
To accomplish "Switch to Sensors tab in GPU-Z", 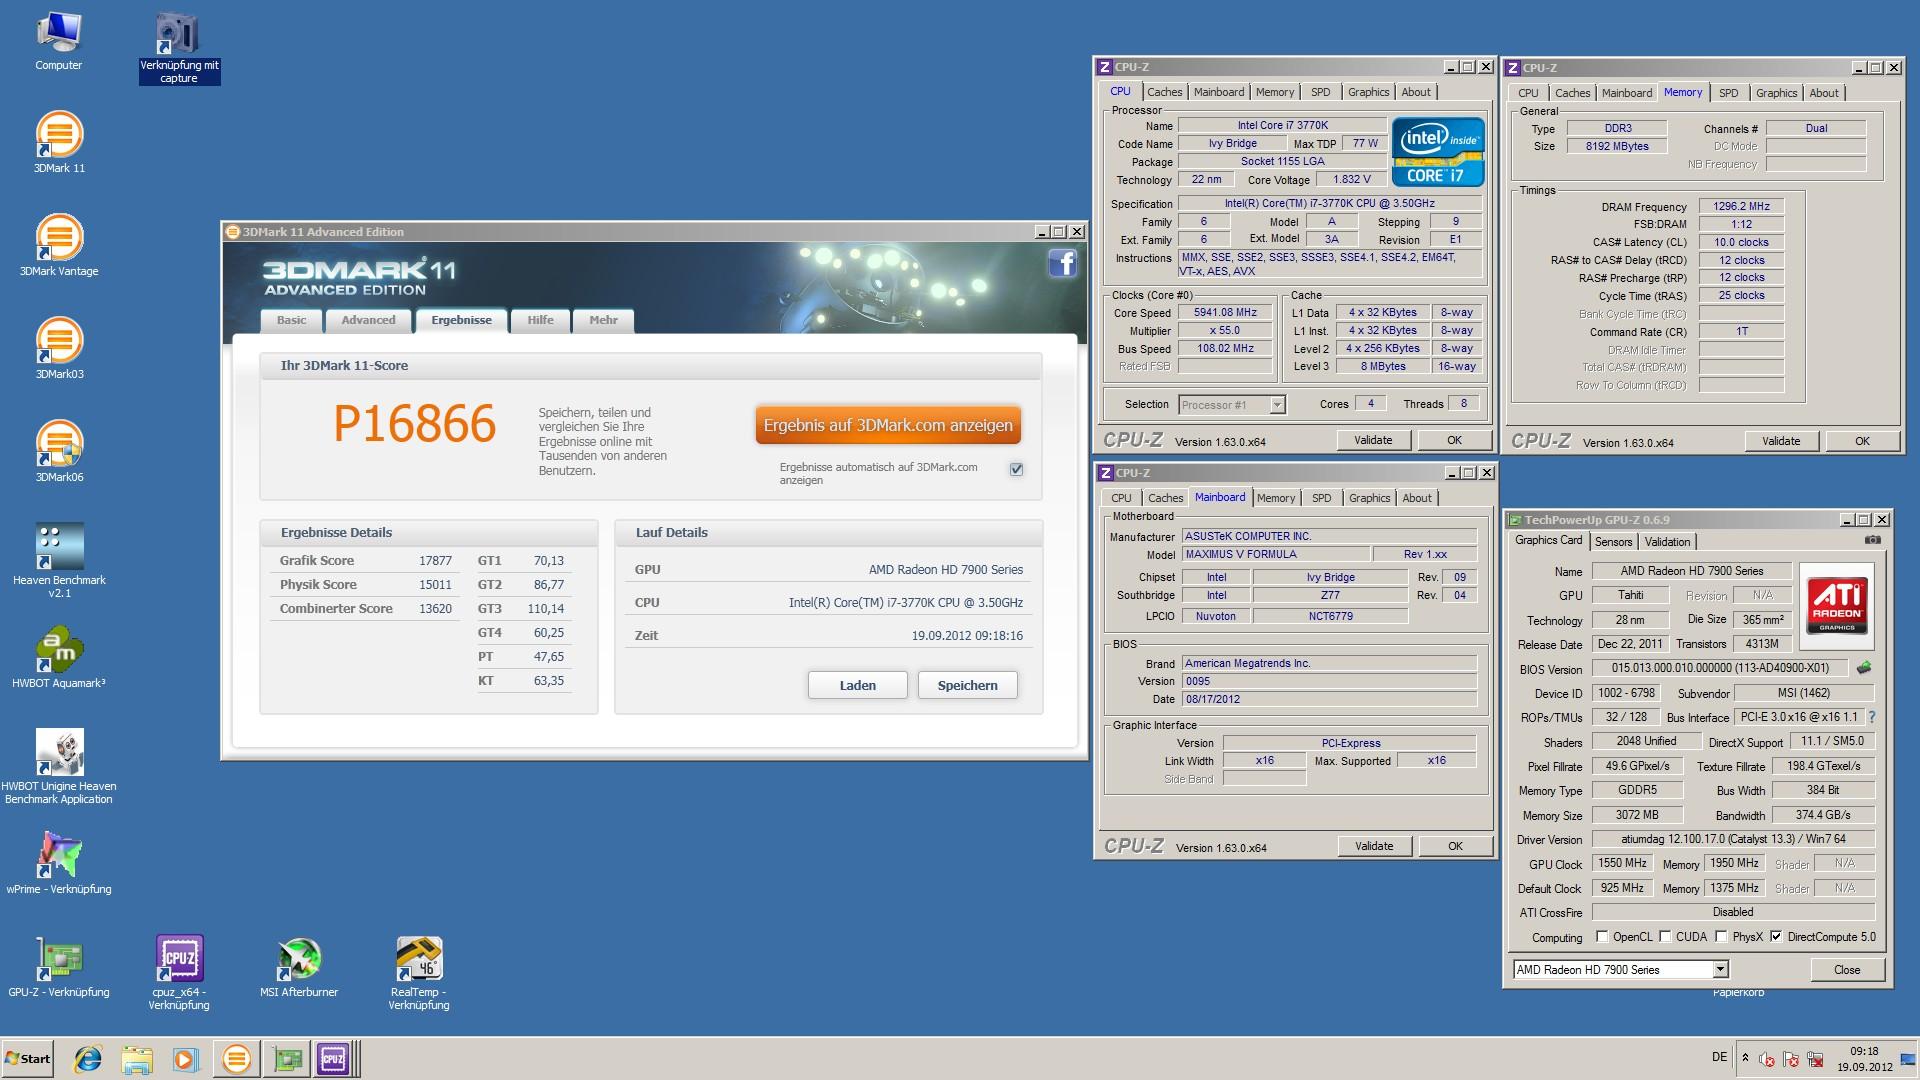I will point(1613,542).
